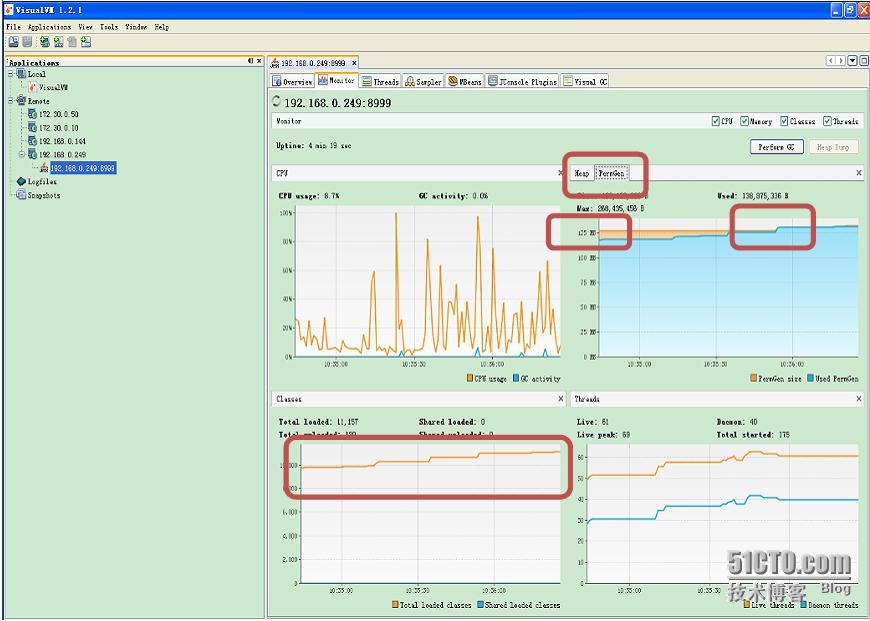Screen dimensions: 870x621
Task: Uncheck the CPU checkbox
Action: (716, 121)
